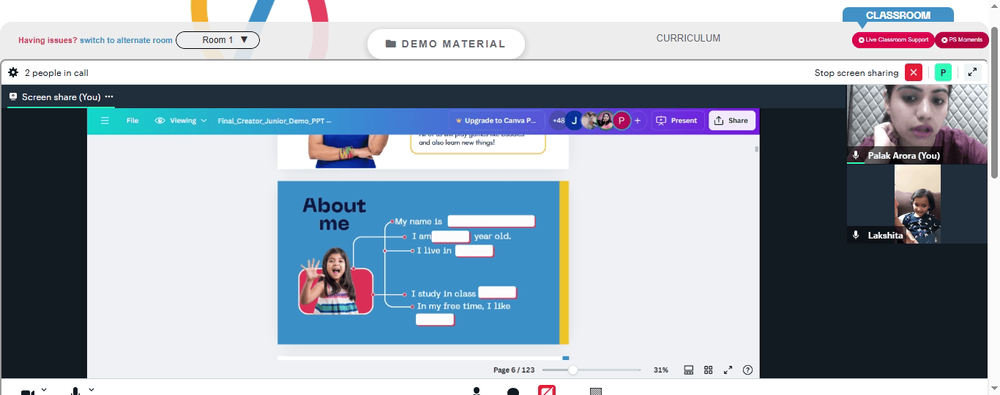Screen dimensions: 1000x395
Task: Toggle the red screen share button
Action: 547,391
